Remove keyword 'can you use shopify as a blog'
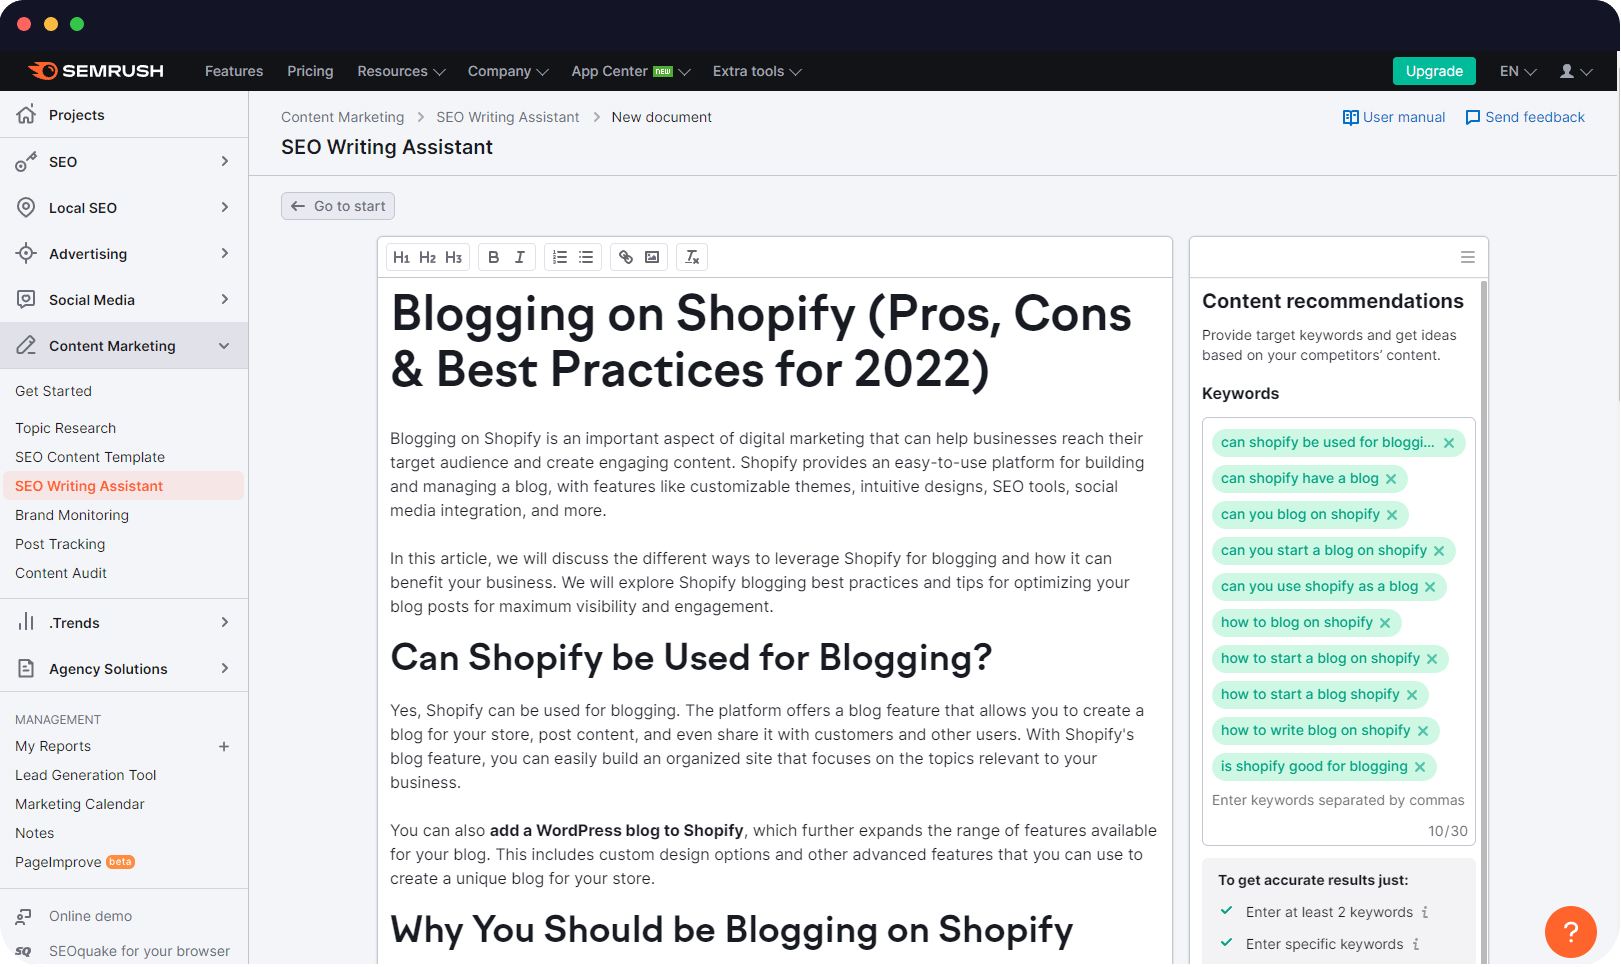The width and height of the screenshot is (1621, 967). (1430, 587)
